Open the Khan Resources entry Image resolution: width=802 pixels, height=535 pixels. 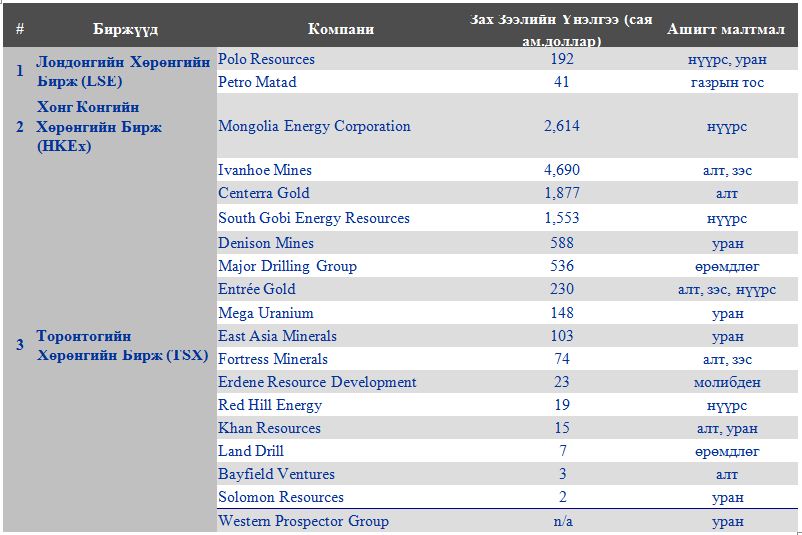coord(269,428)
